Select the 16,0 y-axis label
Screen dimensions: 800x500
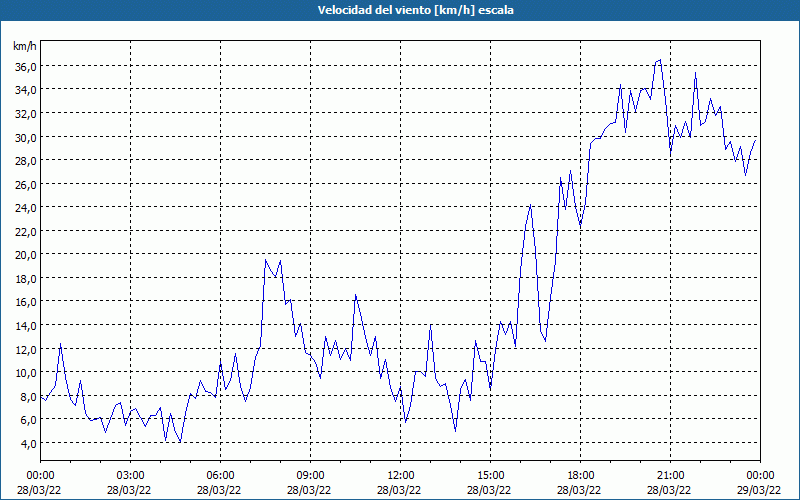point(24,302)
